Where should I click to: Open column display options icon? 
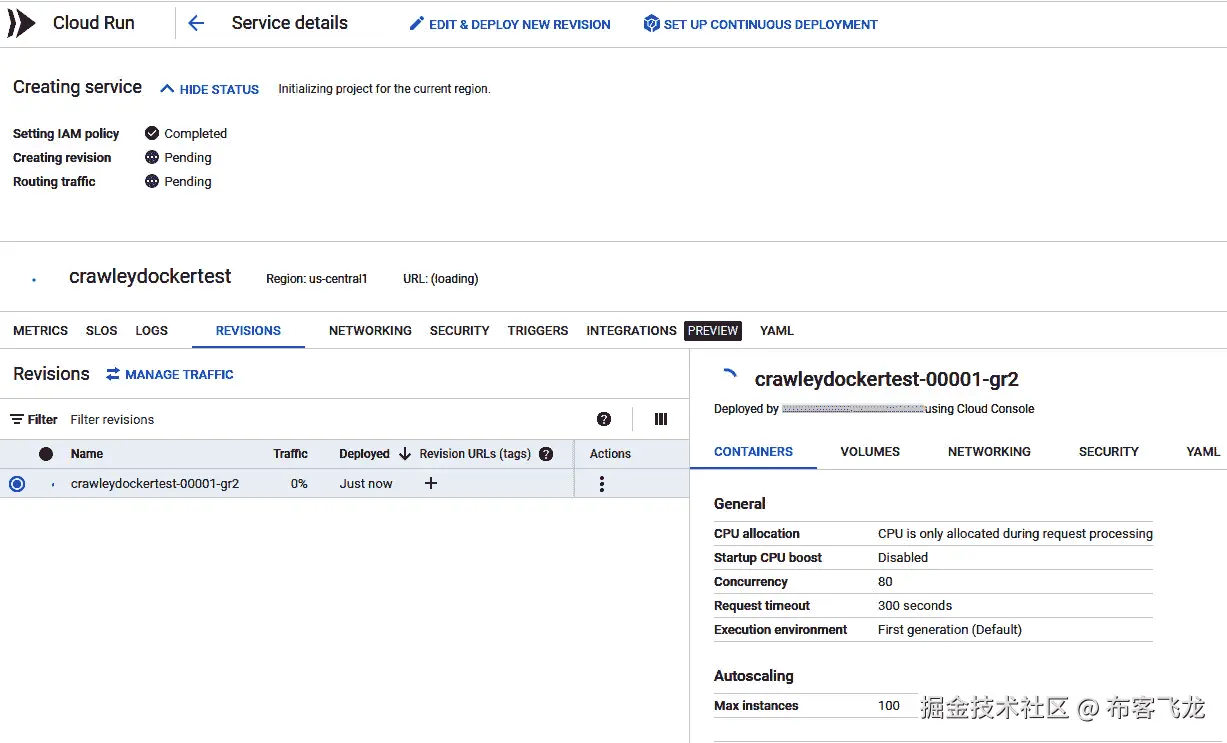click(x=661, y=419)
